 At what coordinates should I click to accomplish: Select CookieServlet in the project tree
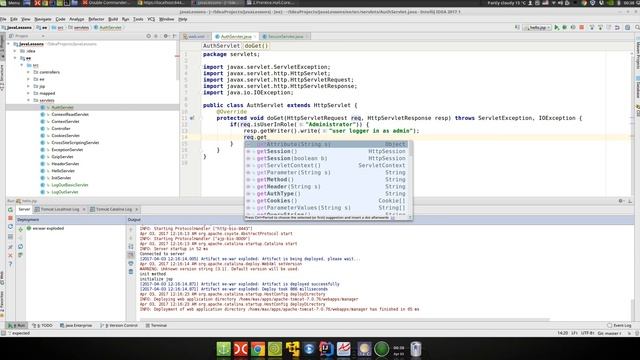(x=65, y=136)
